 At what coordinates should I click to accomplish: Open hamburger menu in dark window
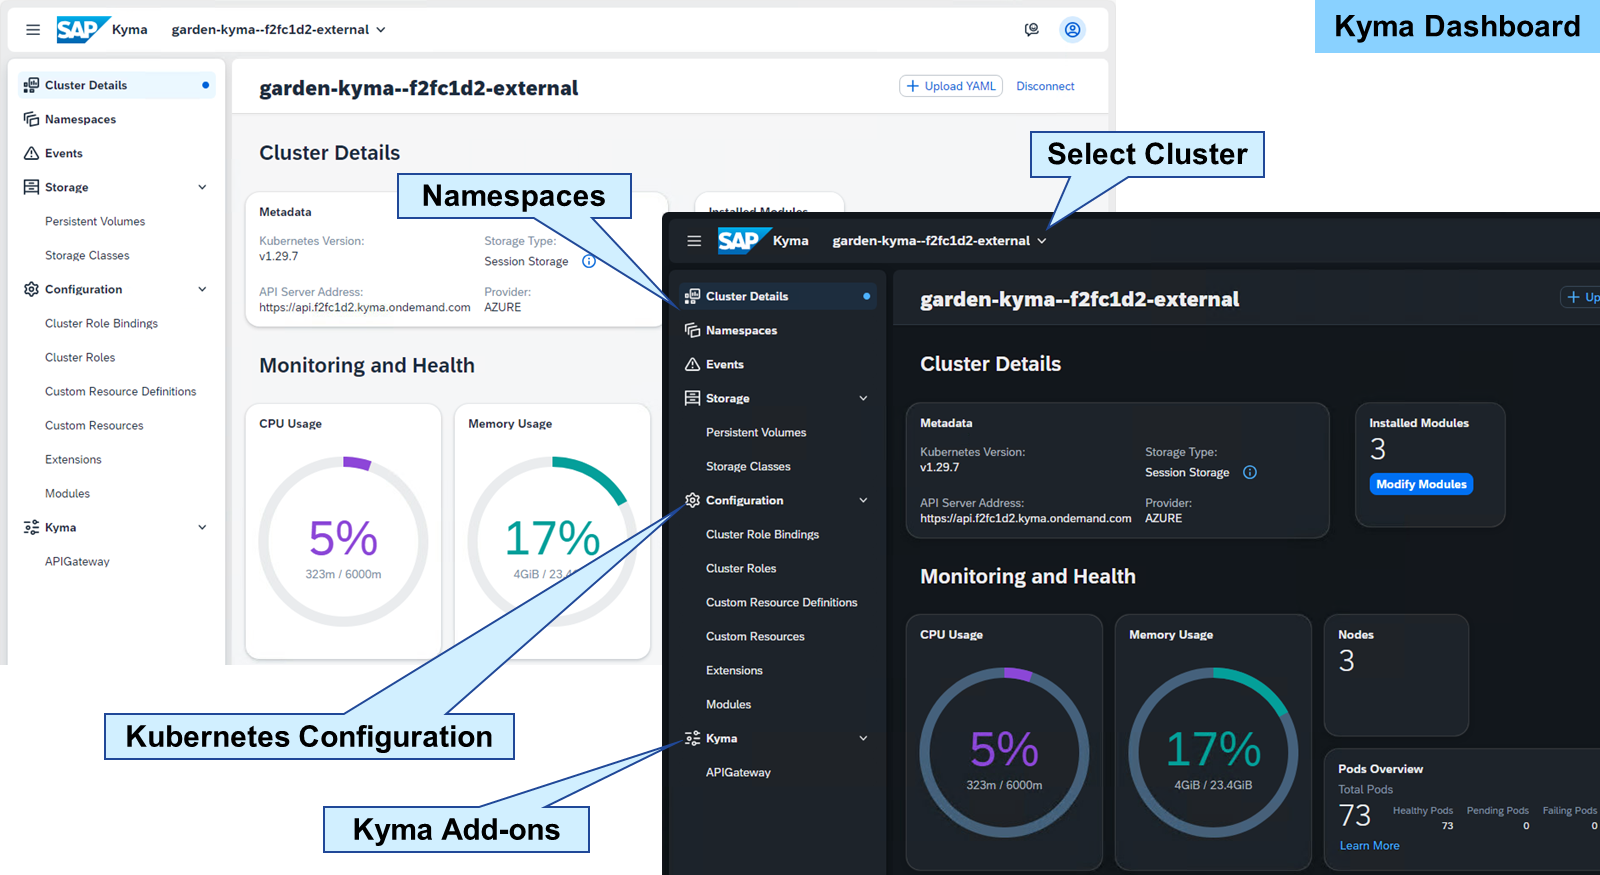pyautogui.click(x=694, y=241)
